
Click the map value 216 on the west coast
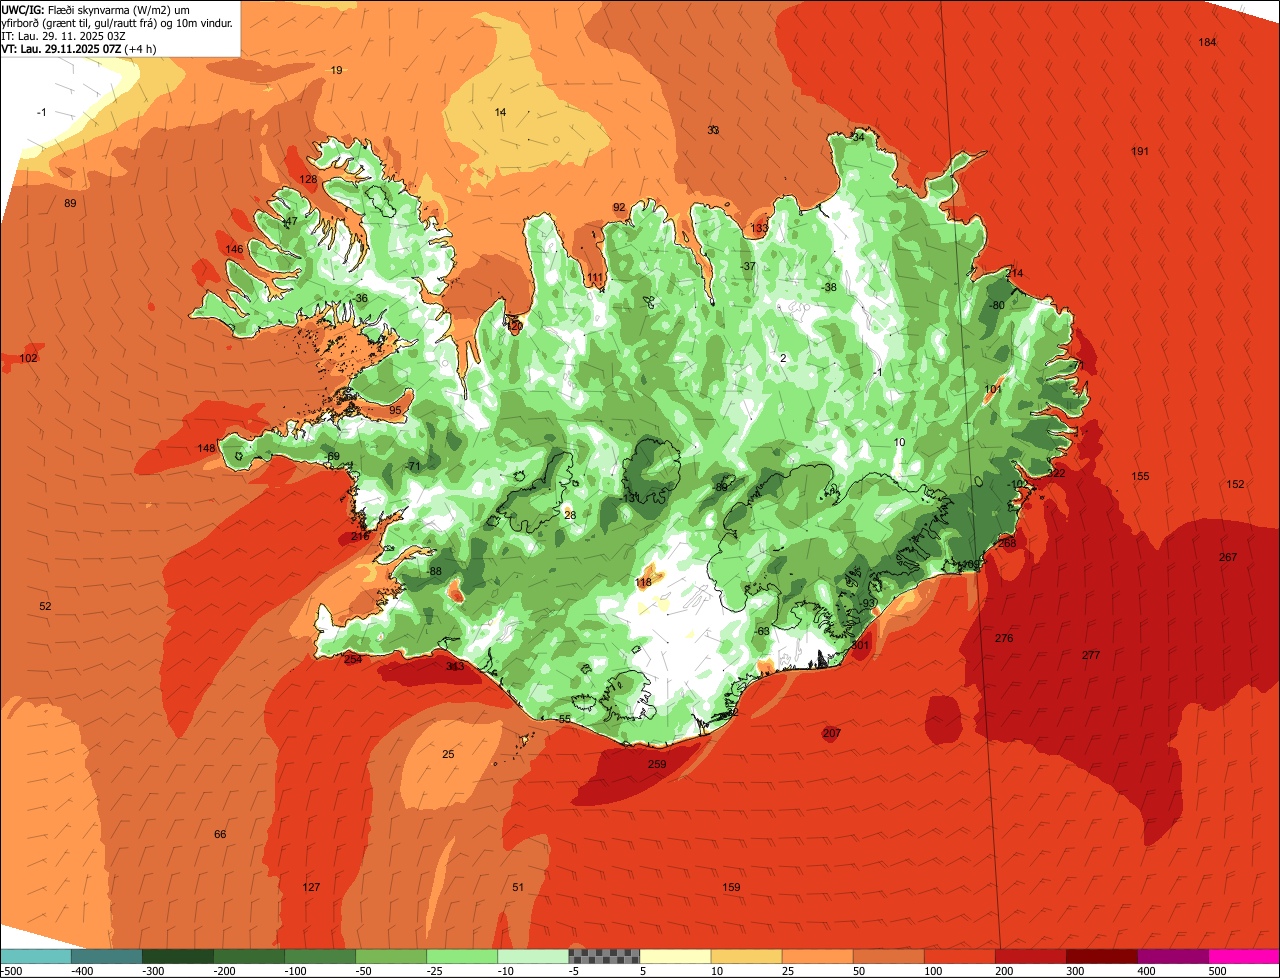point(360,536)
